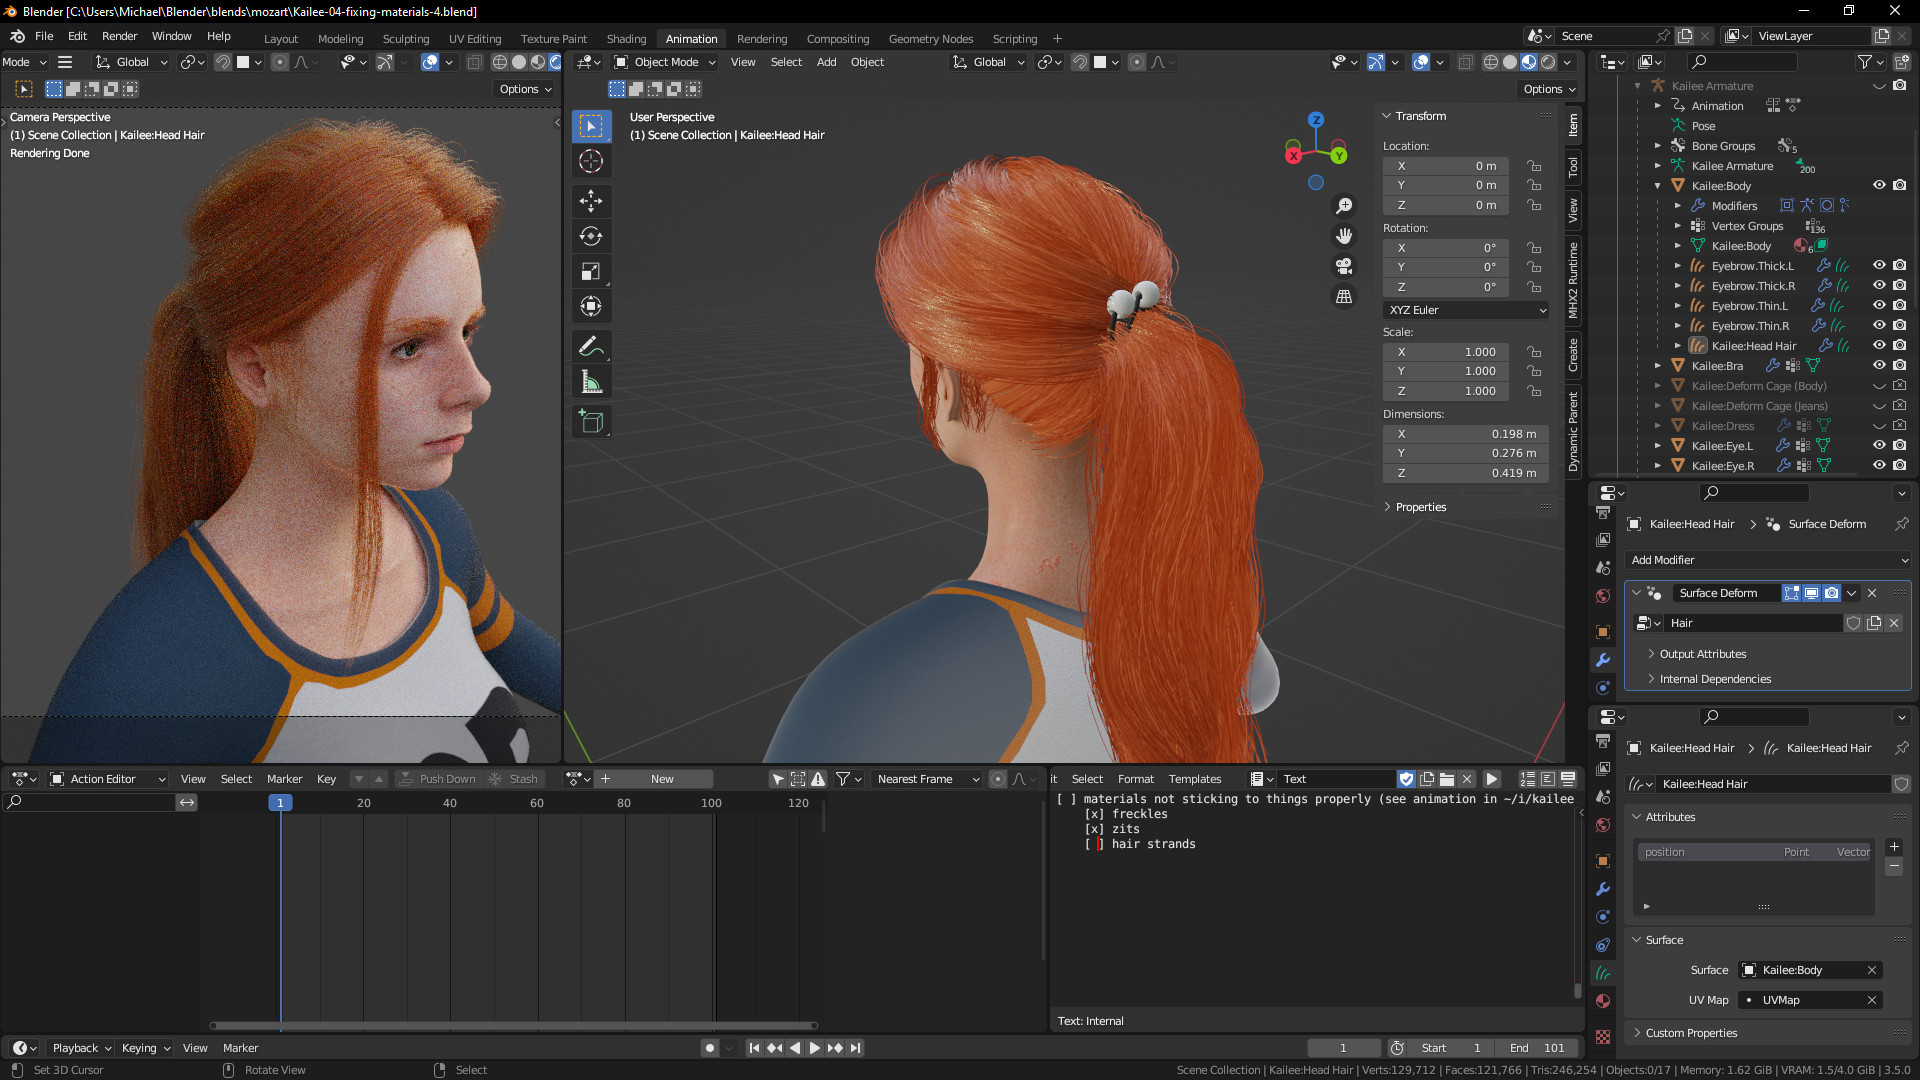Select the Scale tool

pos(591,271)
